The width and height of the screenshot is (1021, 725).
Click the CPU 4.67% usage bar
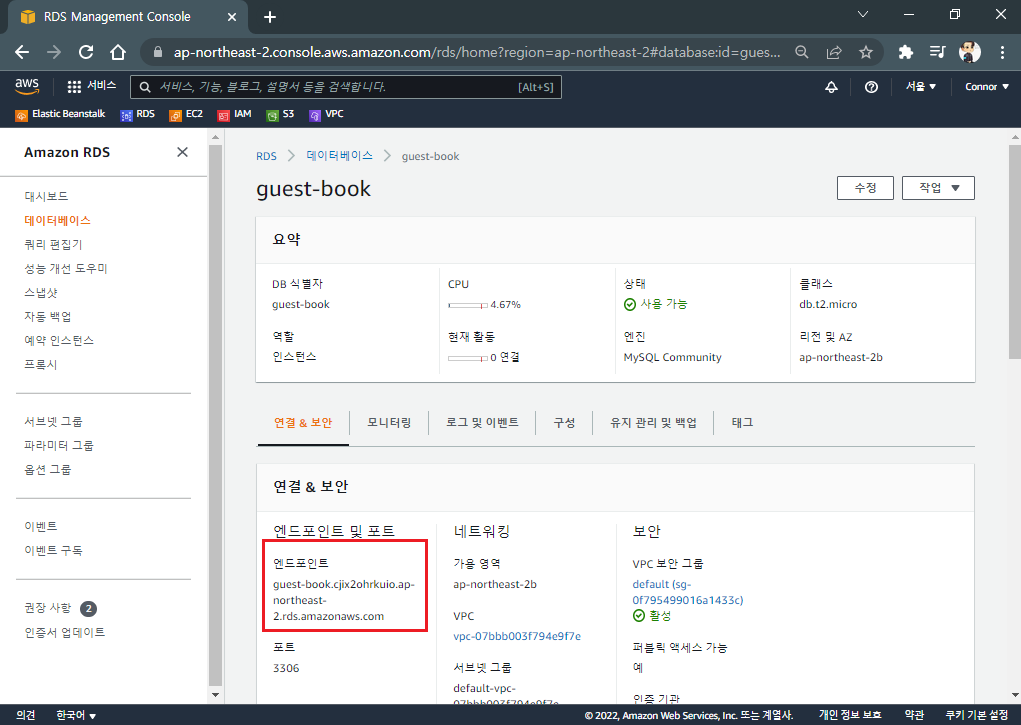[x=468, y=305]
